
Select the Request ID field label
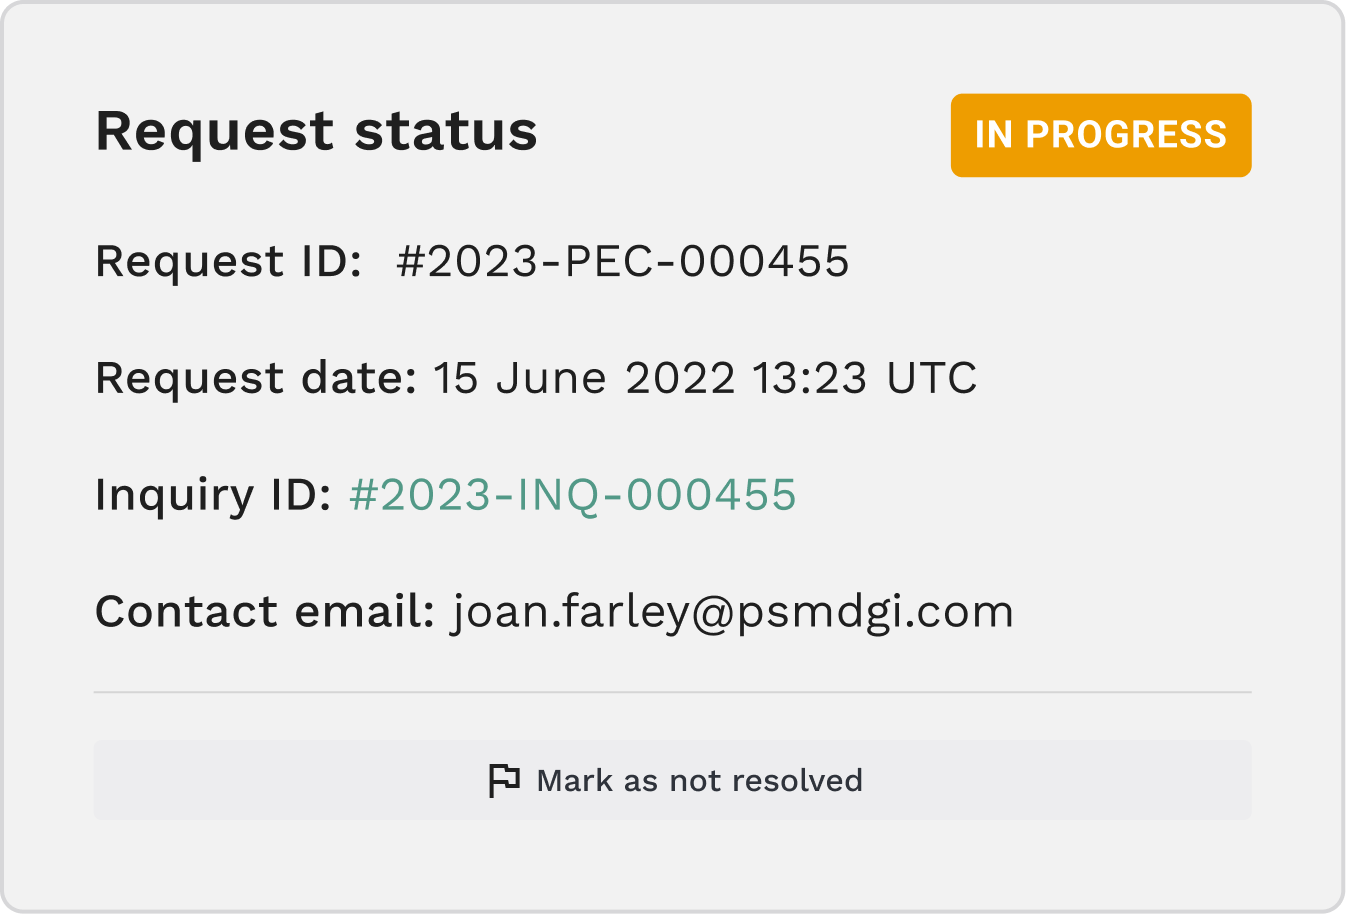(228, 262)
